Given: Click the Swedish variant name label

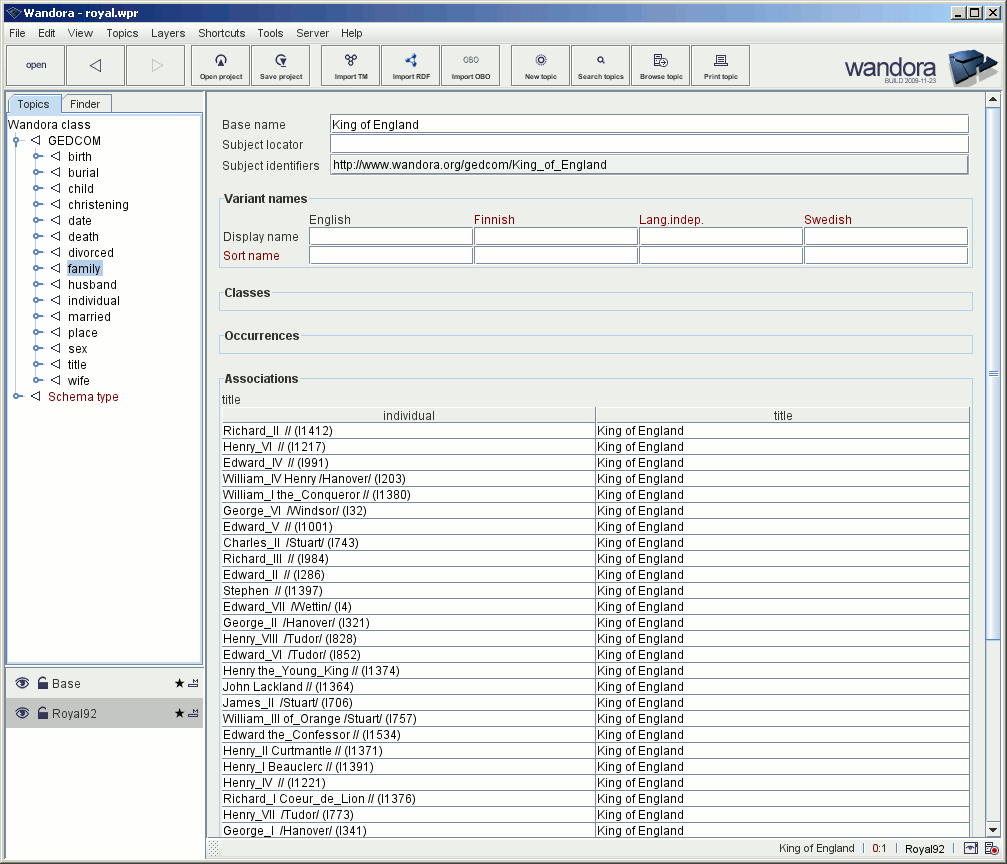Looking at the screenshot, I should click(x=827, y=220).
